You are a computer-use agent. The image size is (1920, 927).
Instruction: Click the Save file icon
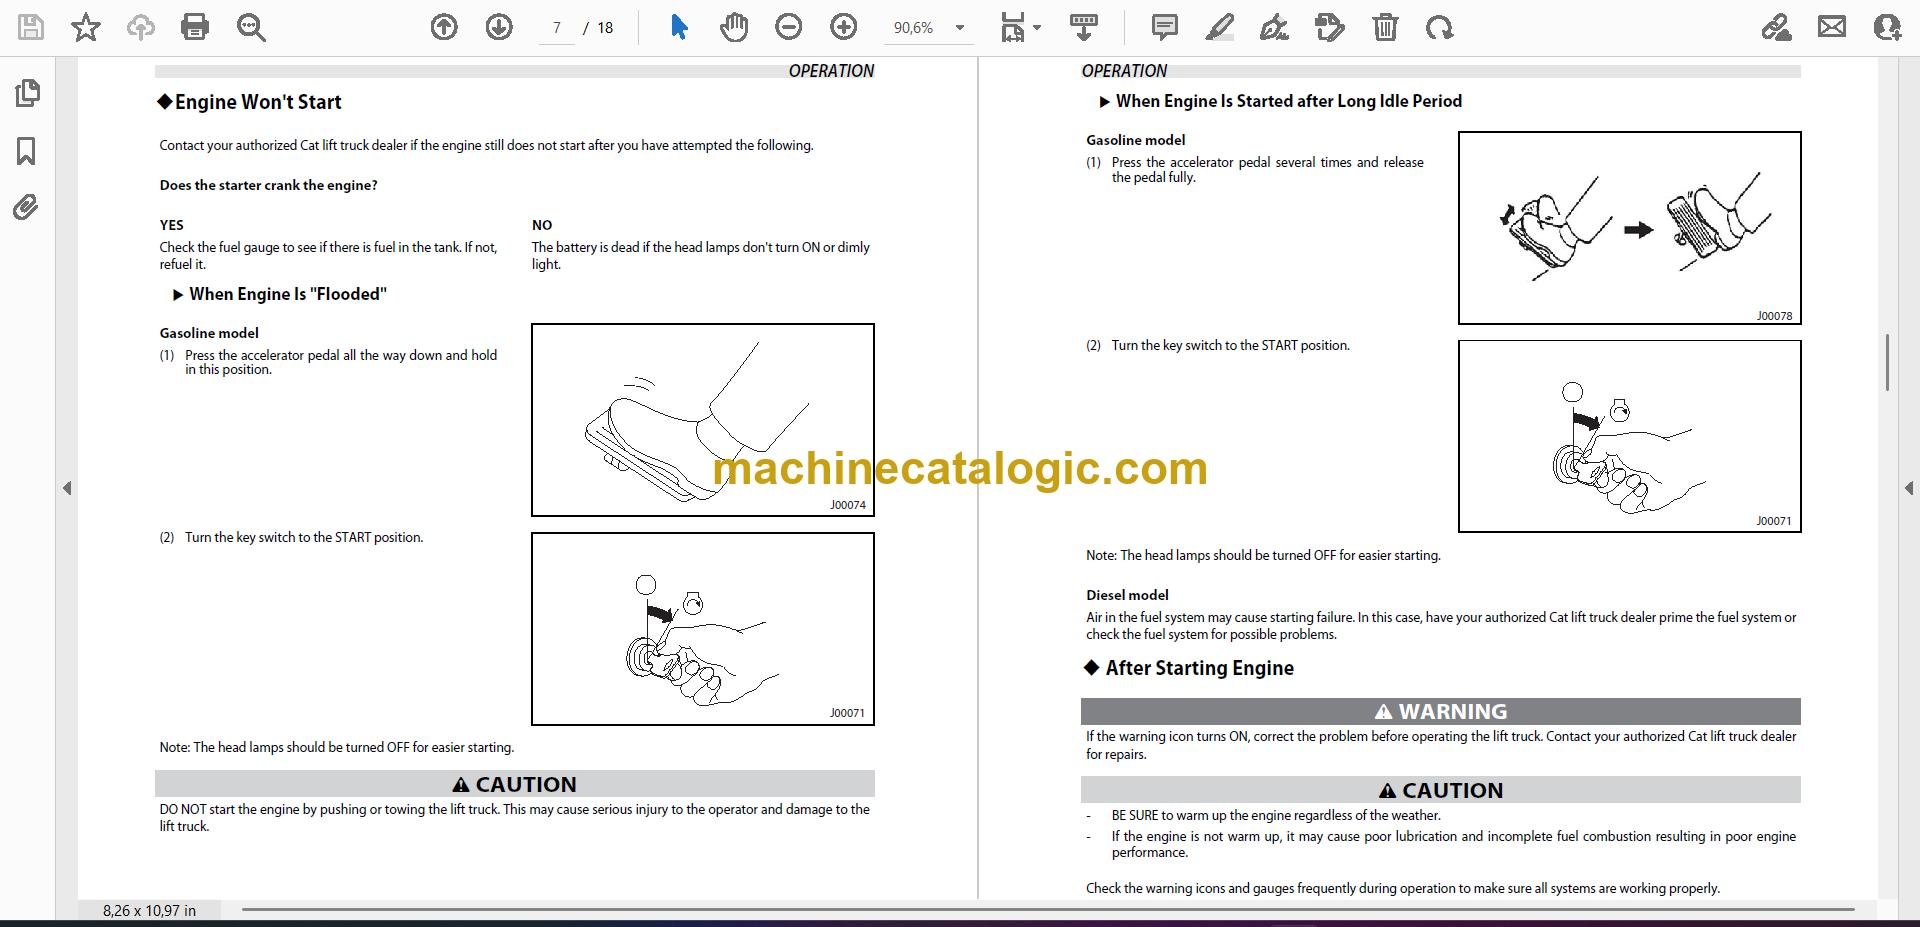click(31, 27)
